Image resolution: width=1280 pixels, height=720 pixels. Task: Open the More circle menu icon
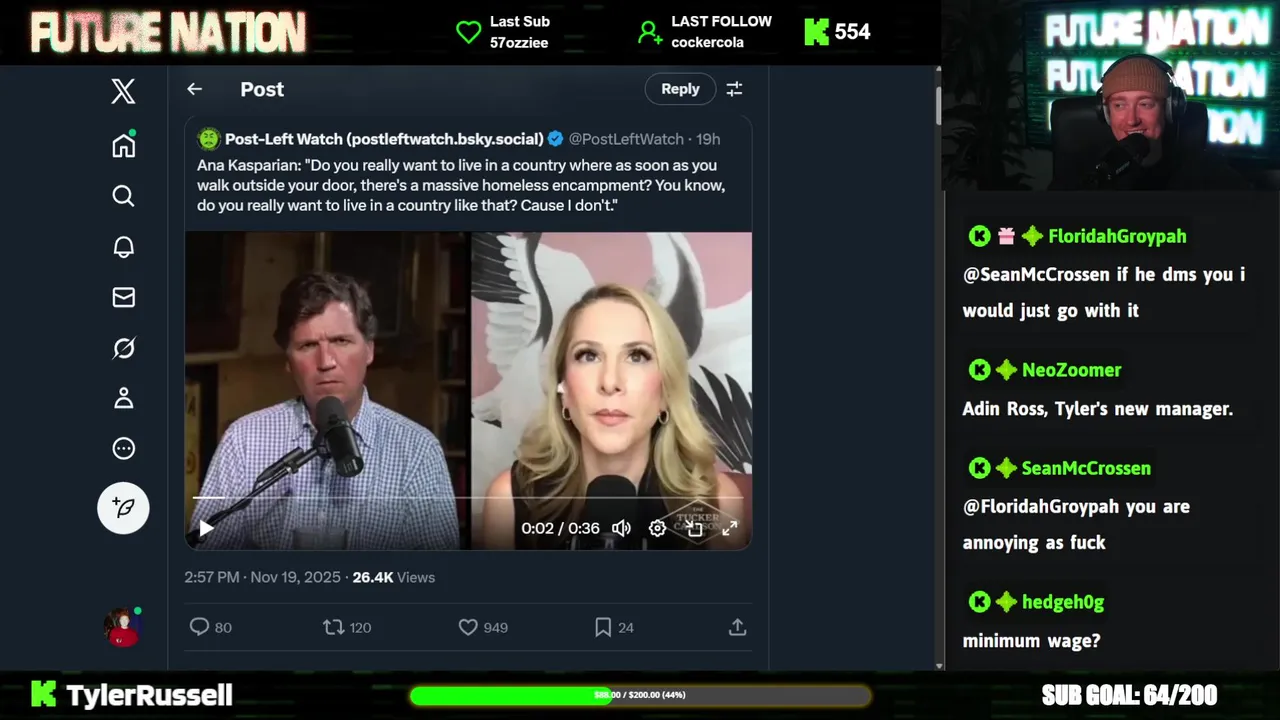tap(123, 448)
